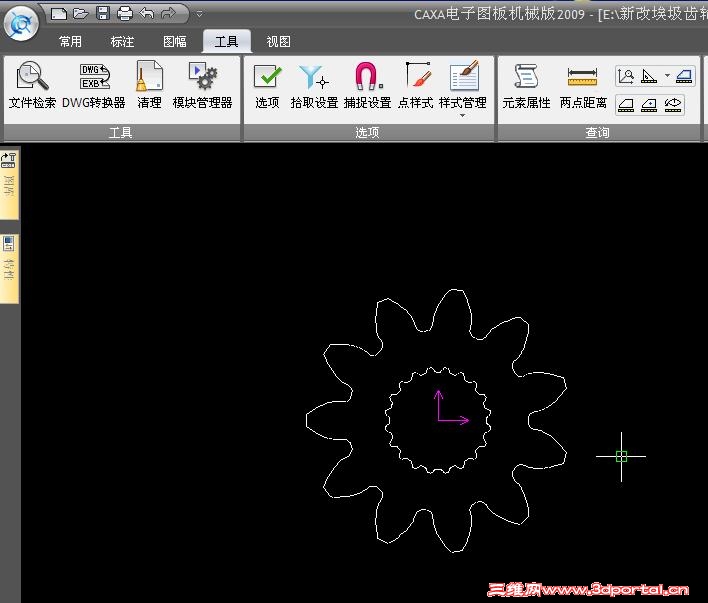This screenshot has width=708, height=603.
Task: Run the 清理 cleanup tool
Action: pyautogui.click(x=149, y=85)
